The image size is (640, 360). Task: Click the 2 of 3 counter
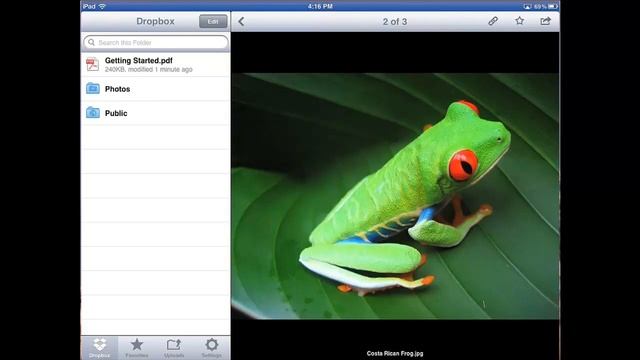pyautogui.click(x=395, y=22)
